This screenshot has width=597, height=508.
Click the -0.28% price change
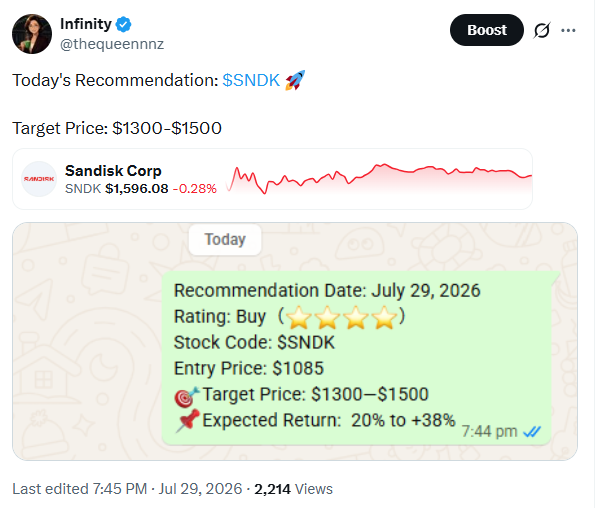coord(195,189)
